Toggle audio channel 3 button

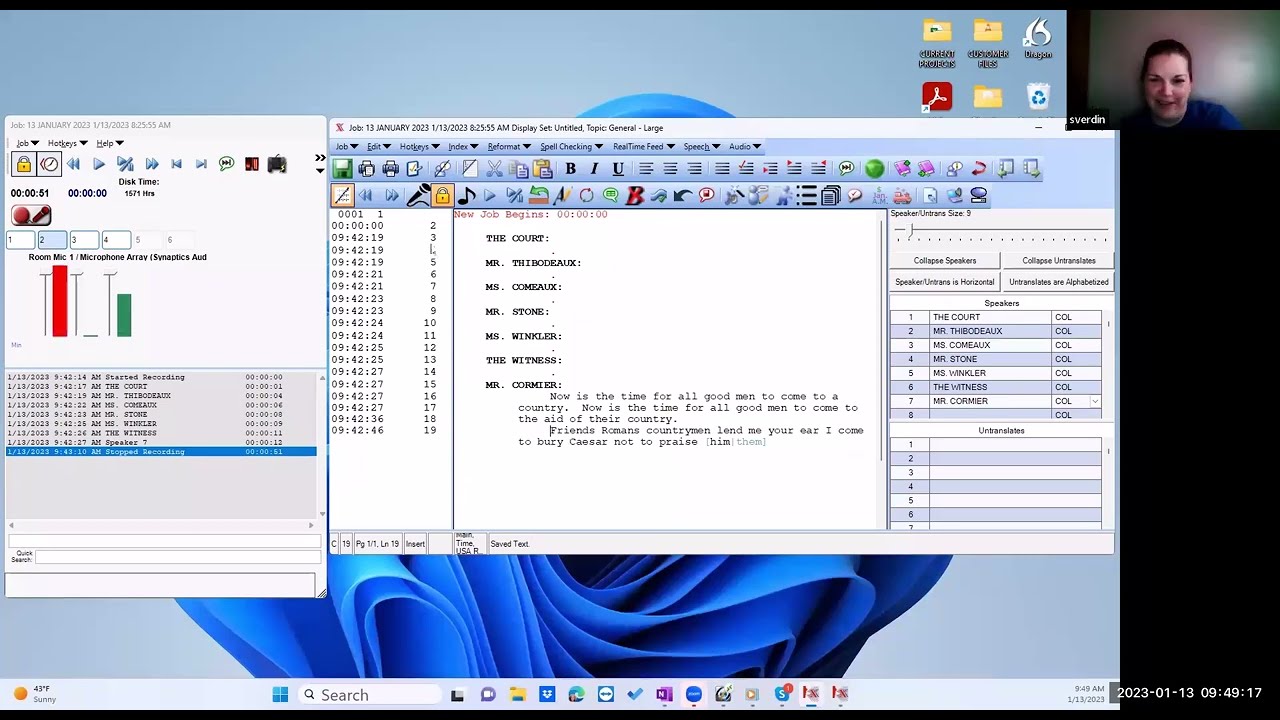pos(84,240)
